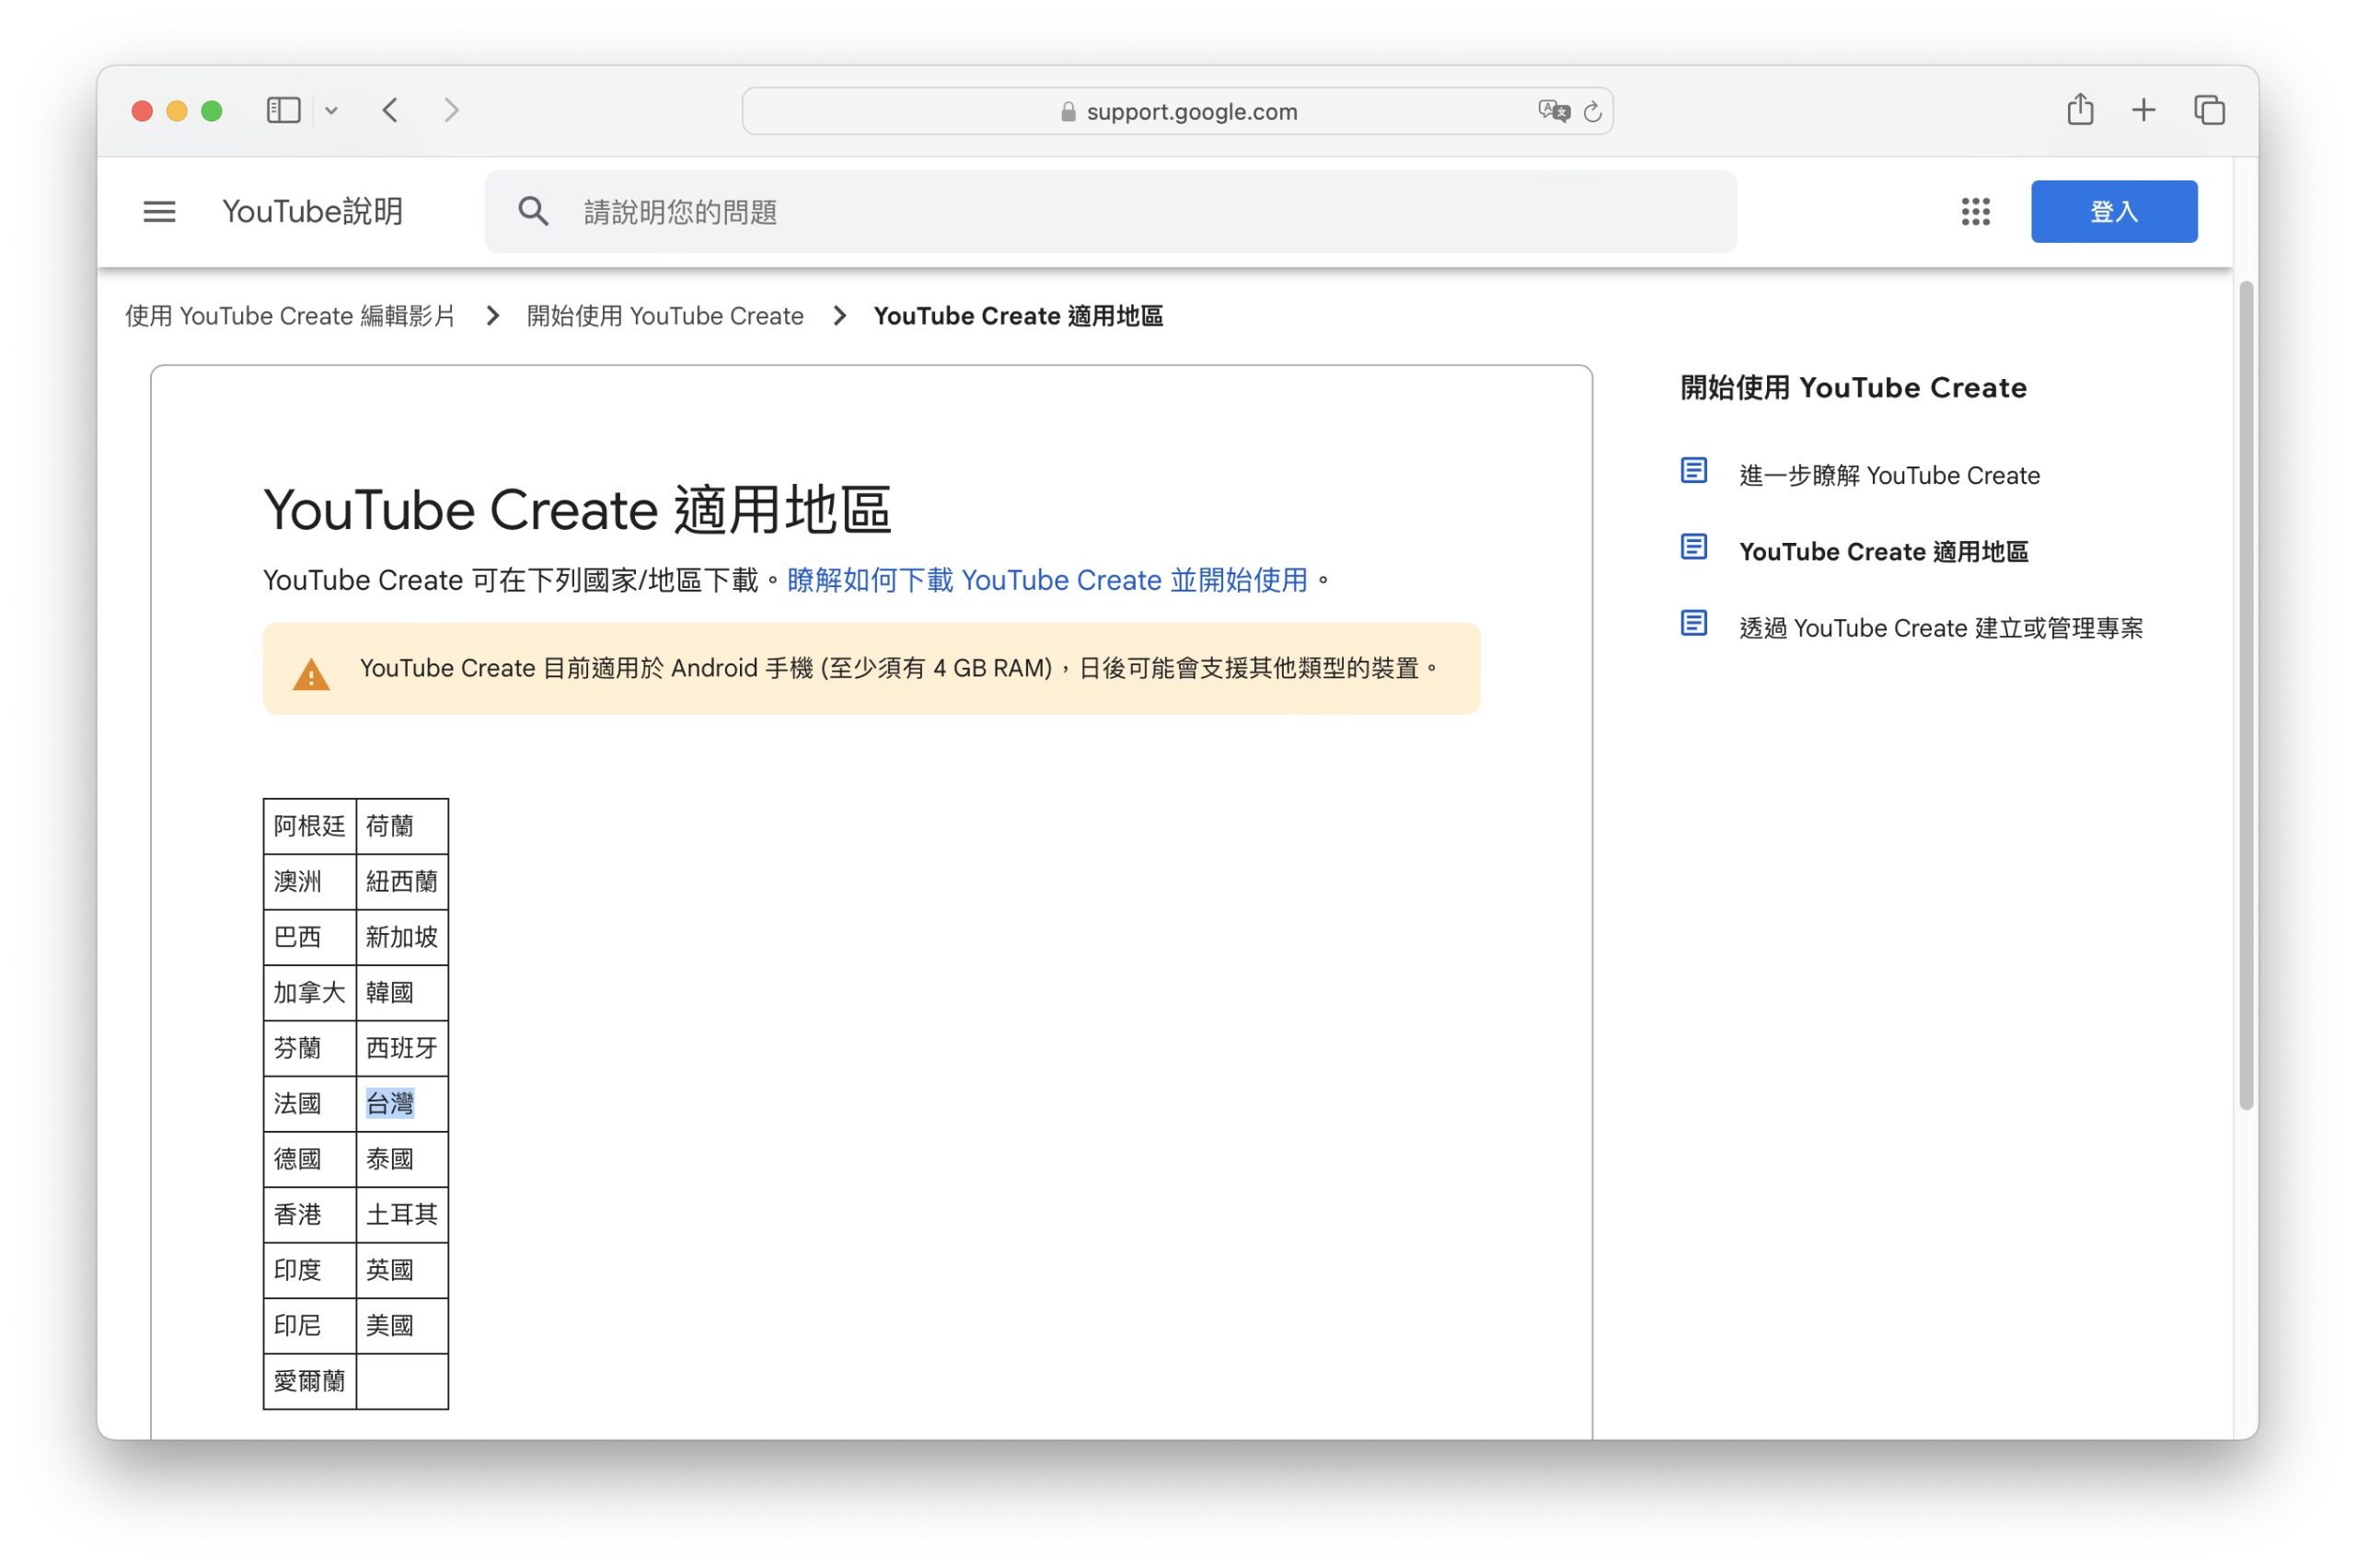Click table cell 巴西

[309, 937]
